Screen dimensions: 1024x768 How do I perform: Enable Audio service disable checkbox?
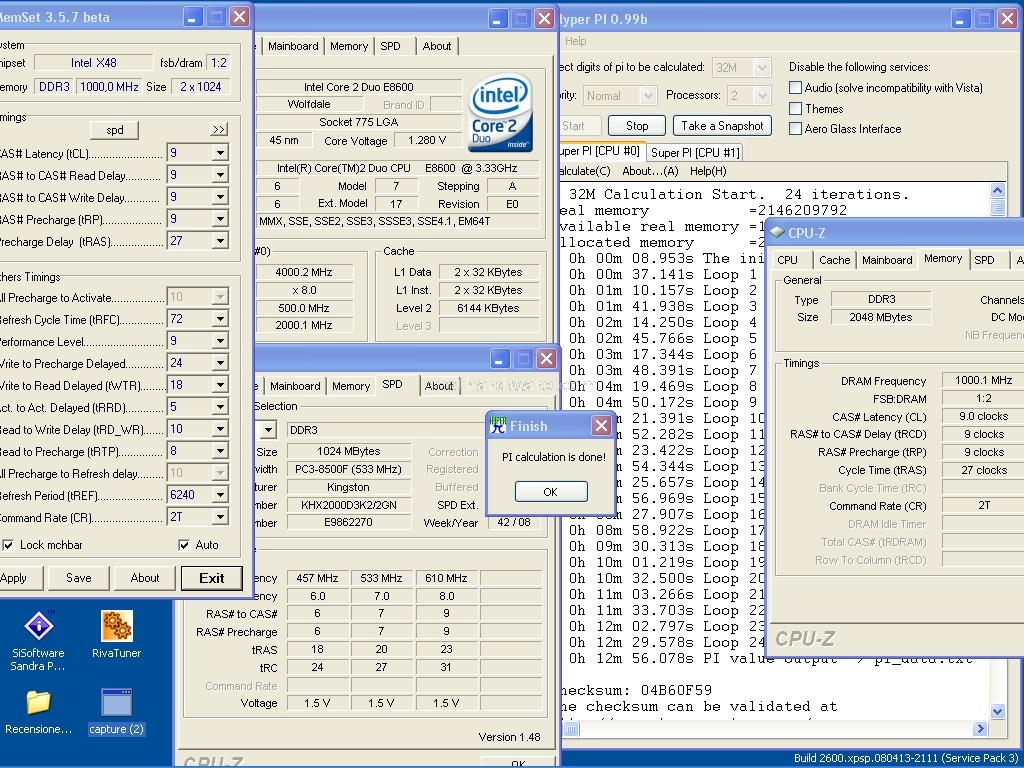795,88
